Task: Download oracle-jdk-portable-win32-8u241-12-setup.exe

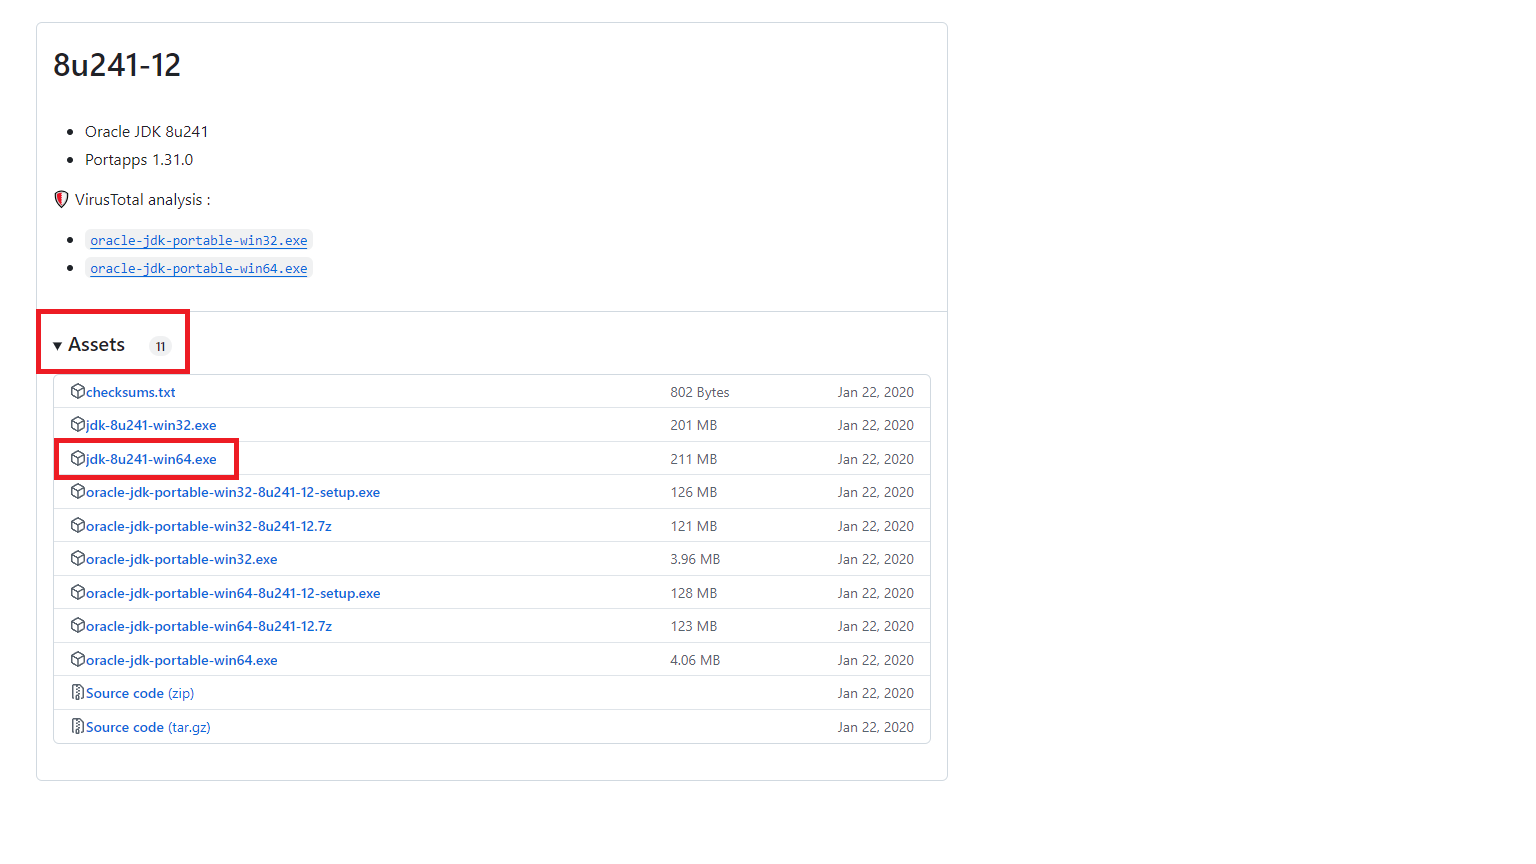Action: tap(233, 492)
